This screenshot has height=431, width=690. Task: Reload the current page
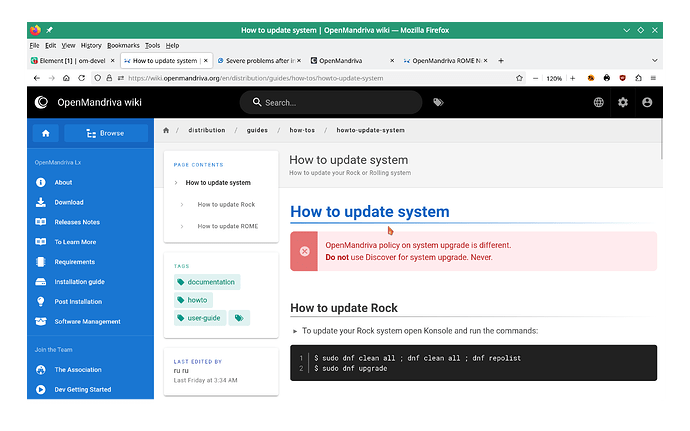[81, 78]
